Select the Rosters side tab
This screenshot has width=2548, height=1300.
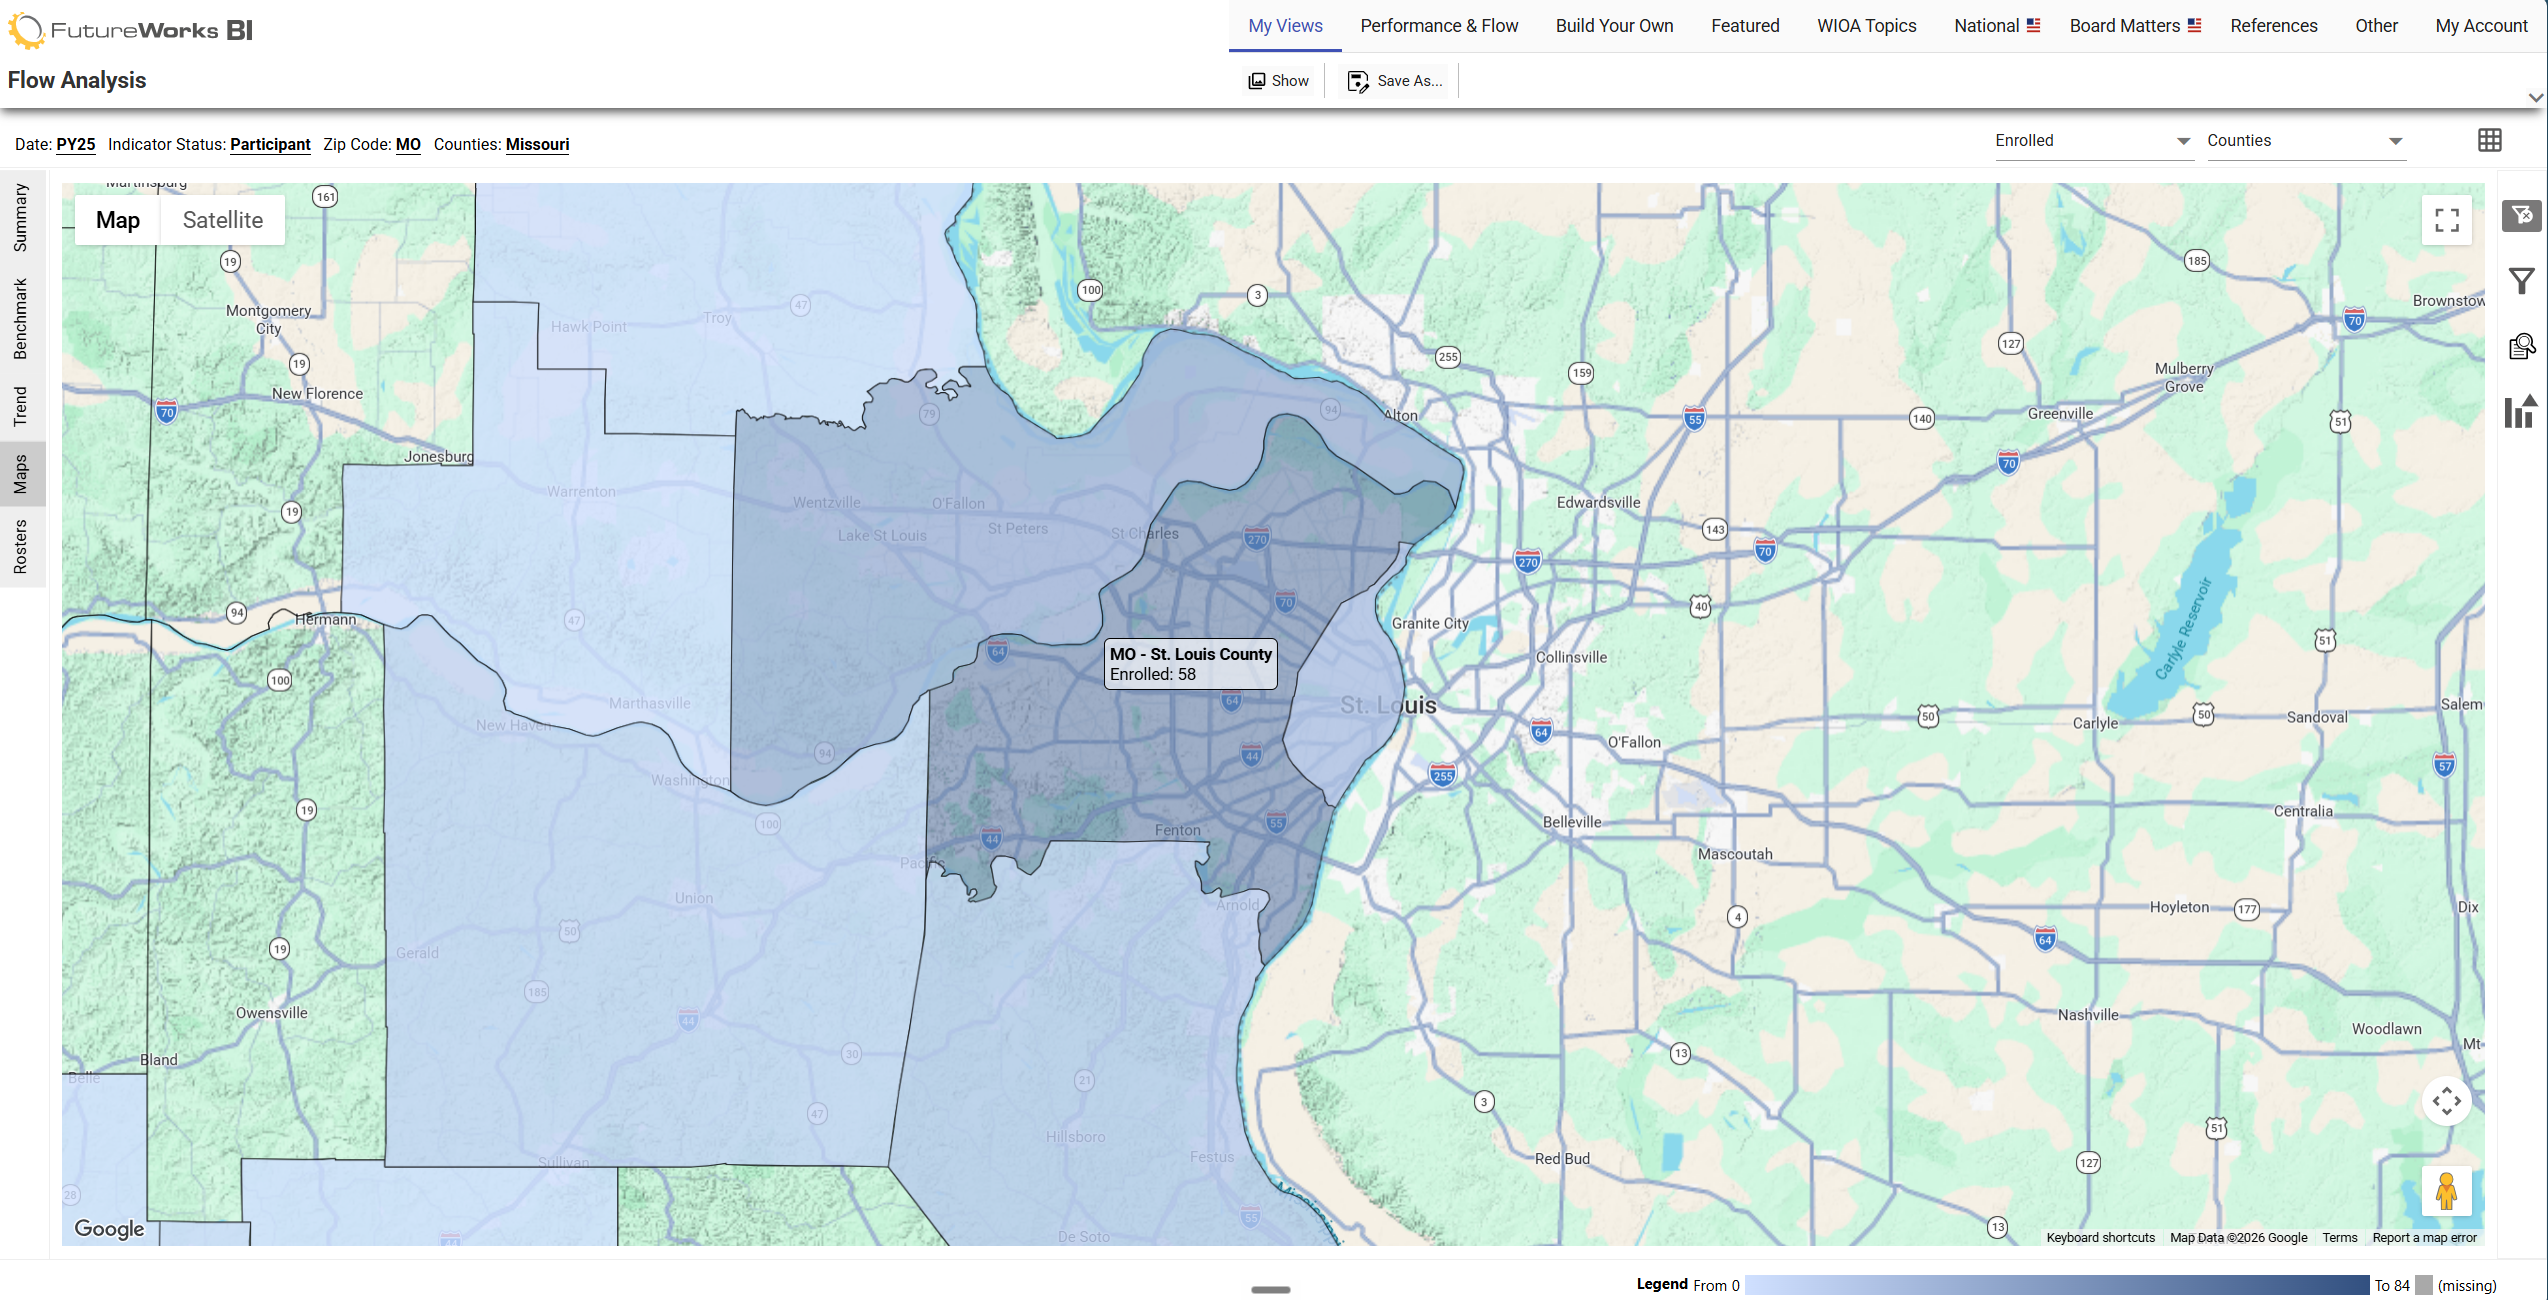pyautogui.click(x=21, y=547)
